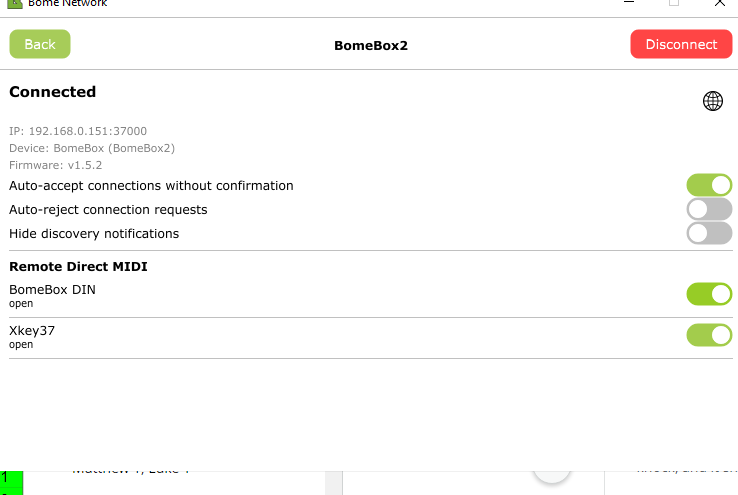
Task: Enable the auto-reject connection requests switch
Action: pos(709,209)
